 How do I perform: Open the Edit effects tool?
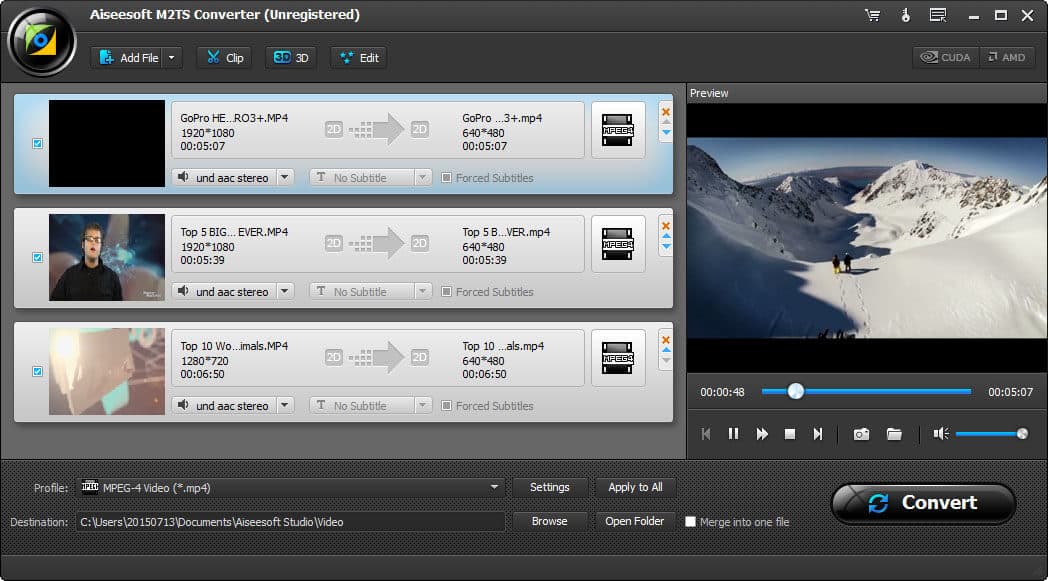point(359,57)
